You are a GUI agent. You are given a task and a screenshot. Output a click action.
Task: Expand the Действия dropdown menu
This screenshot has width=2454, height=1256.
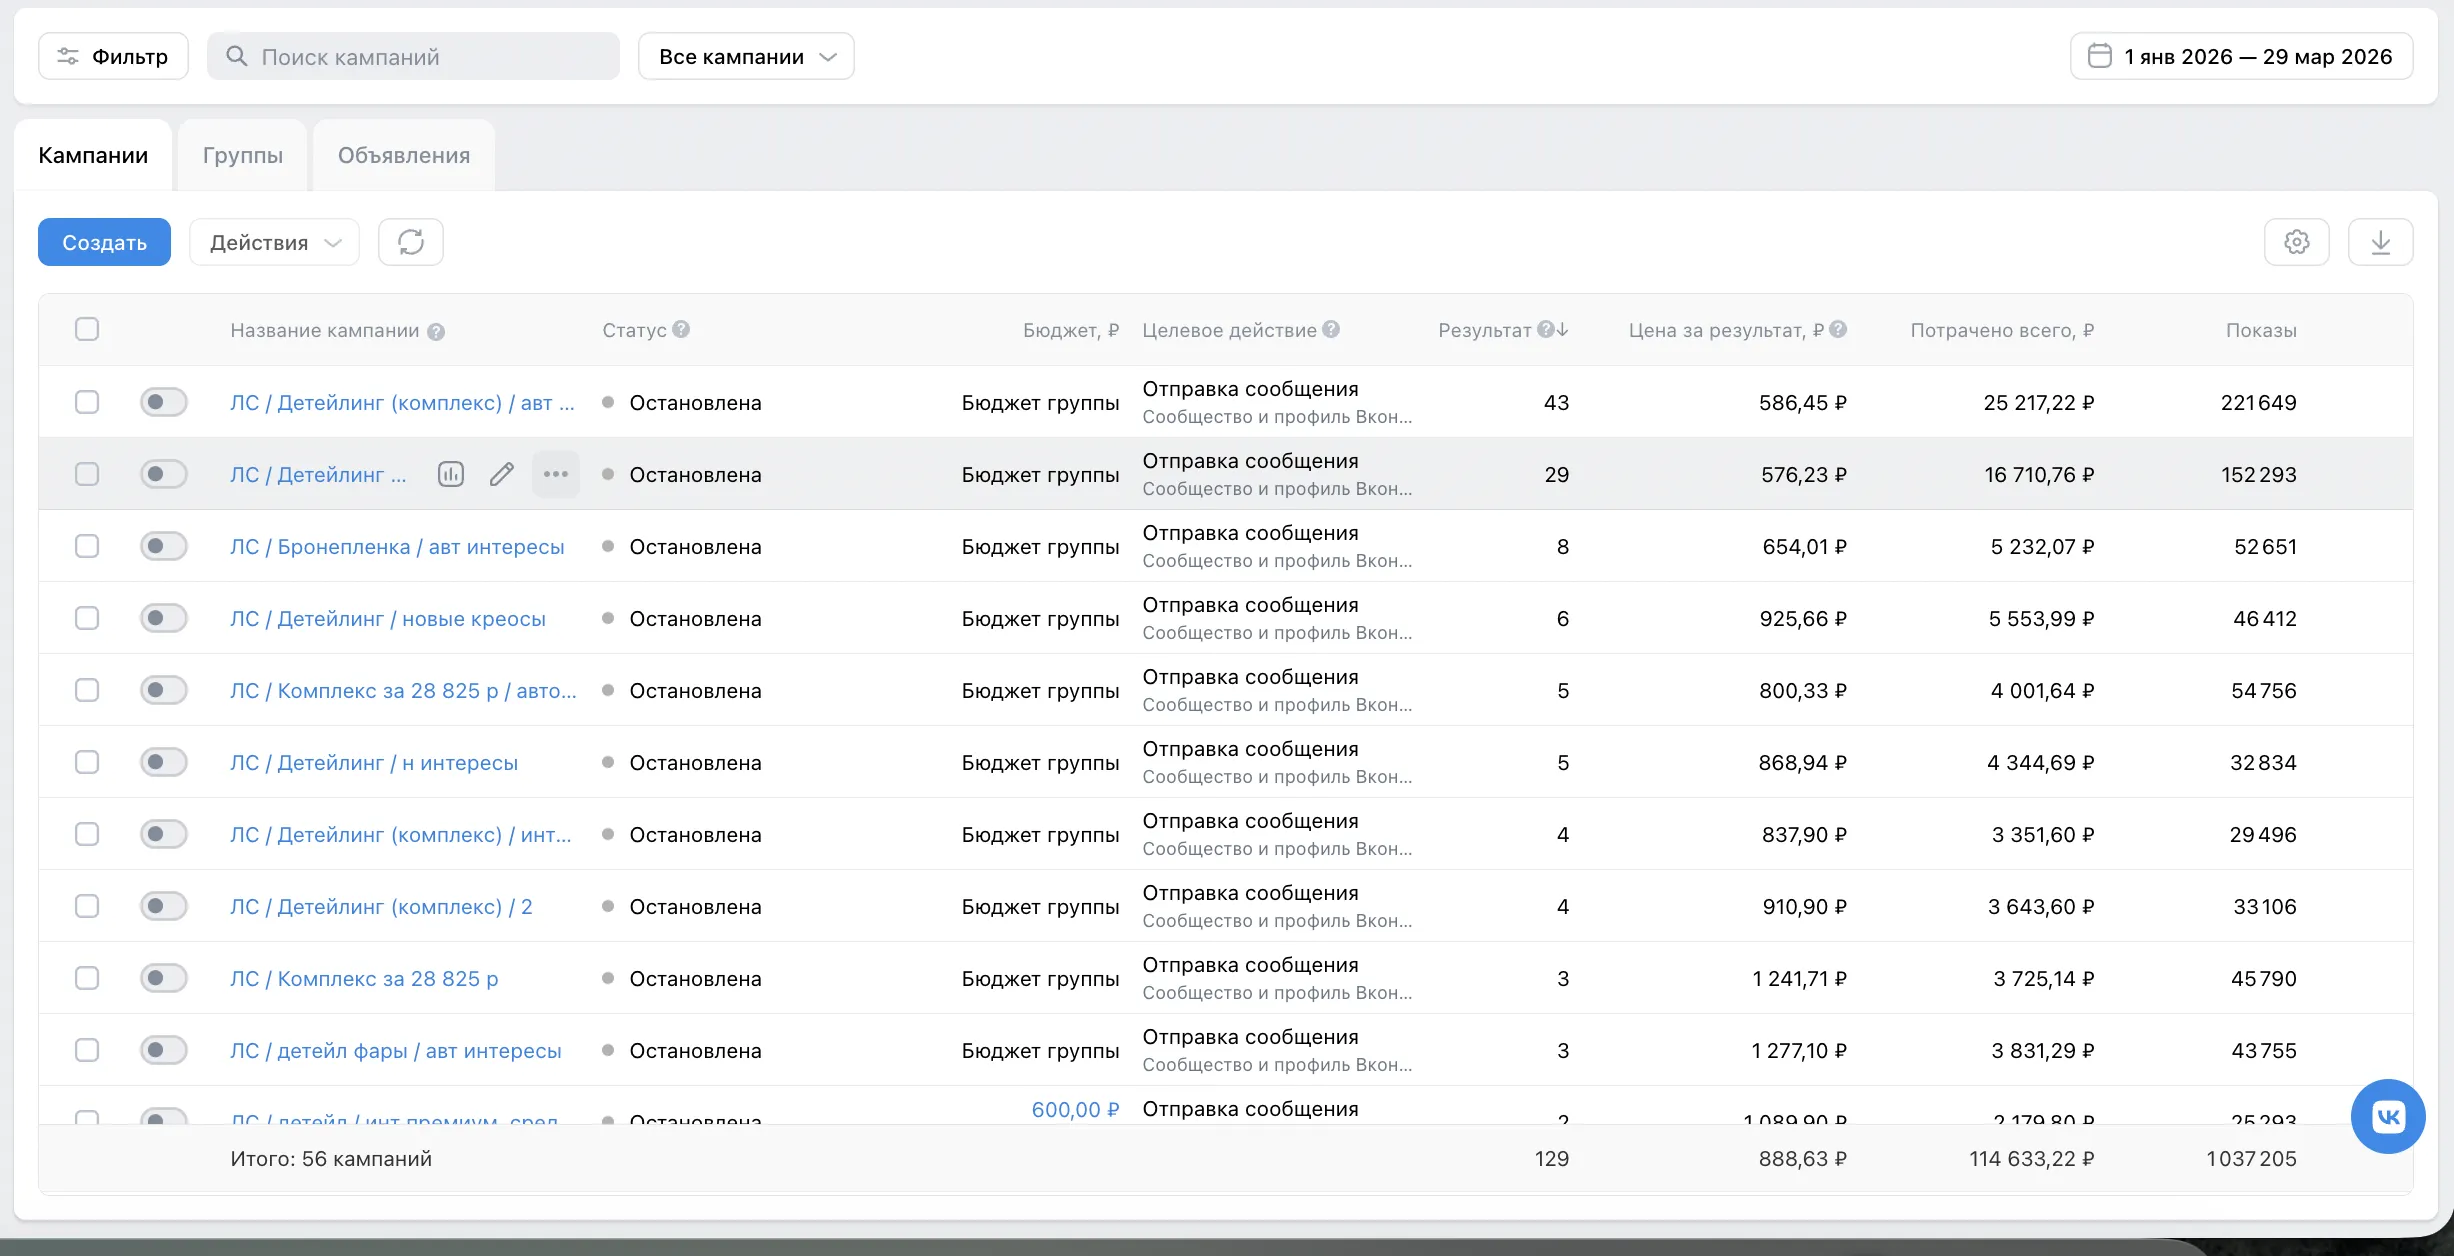pyautogui.click(x=274, y=242)
